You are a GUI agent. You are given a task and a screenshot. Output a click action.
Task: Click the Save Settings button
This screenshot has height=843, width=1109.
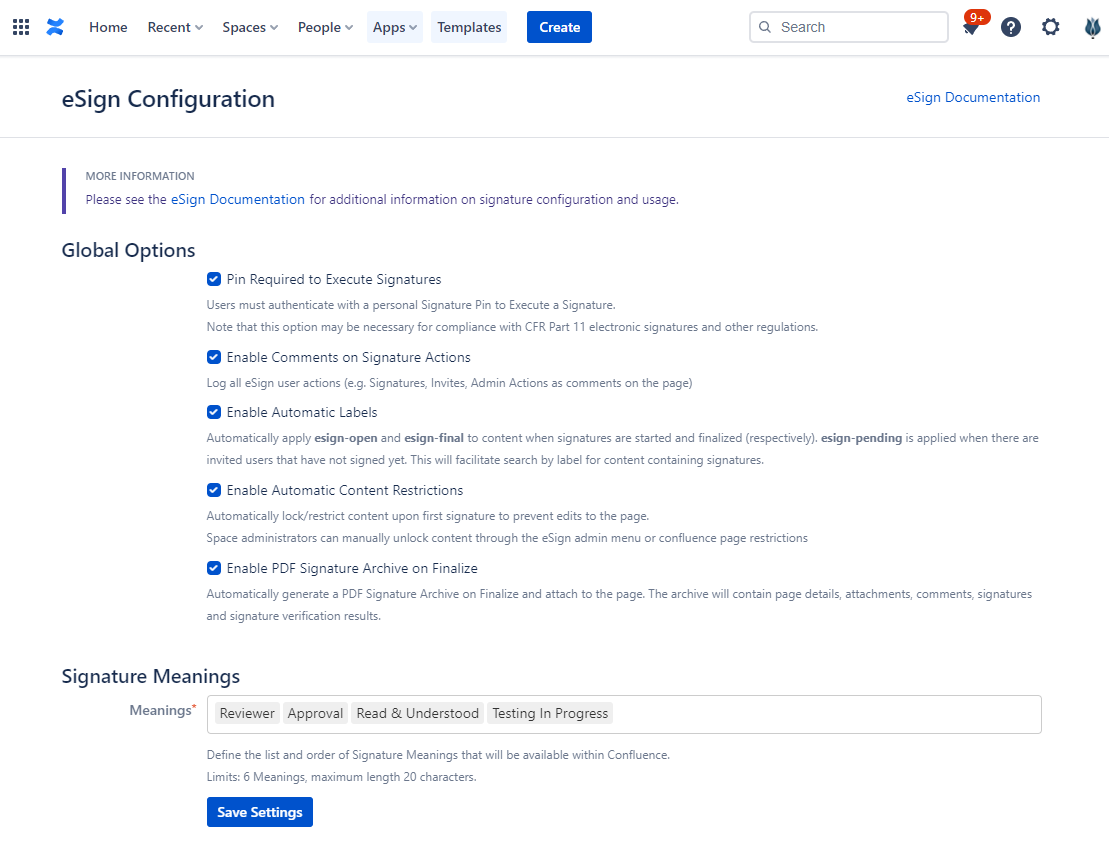(260, 812)
